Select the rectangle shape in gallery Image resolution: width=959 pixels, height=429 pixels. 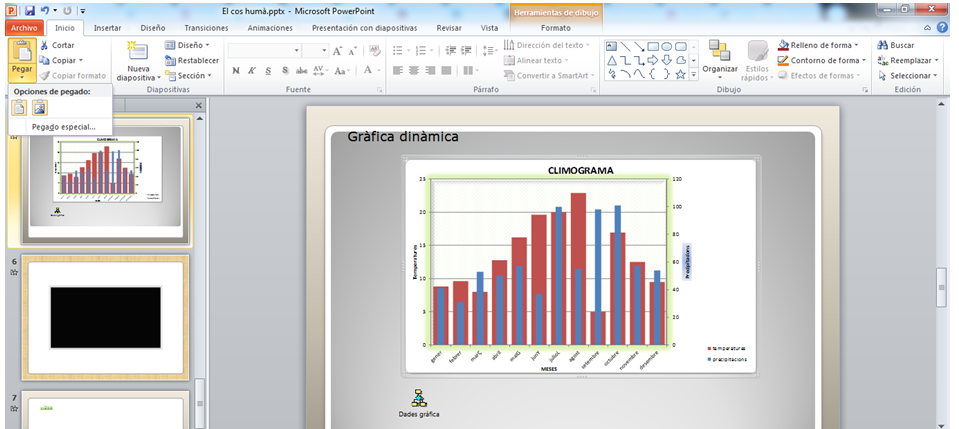pyautogui.click(x=653, y=47)
